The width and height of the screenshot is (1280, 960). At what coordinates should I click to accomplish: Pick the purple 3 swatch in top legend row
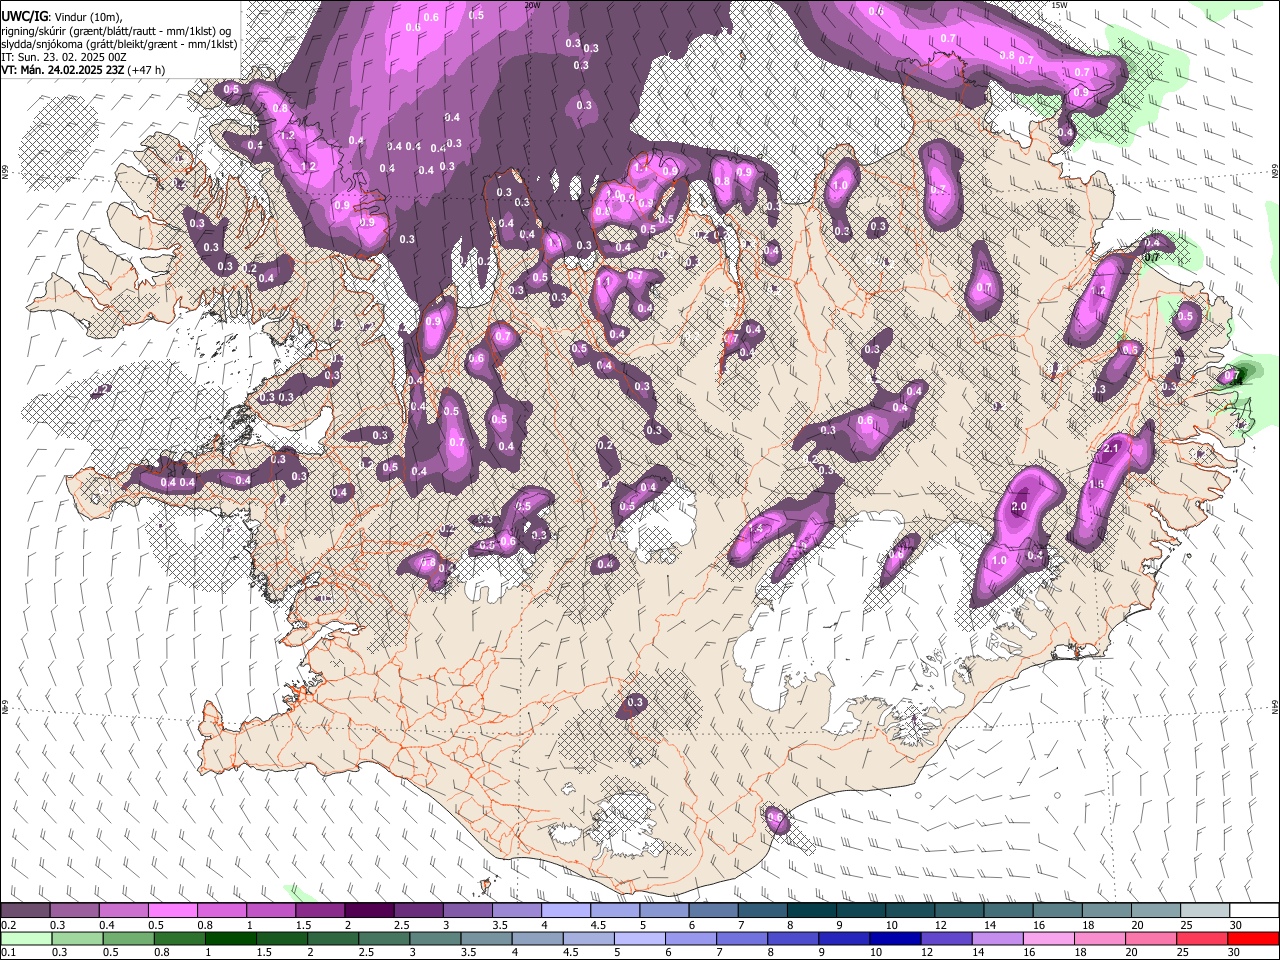467,911
